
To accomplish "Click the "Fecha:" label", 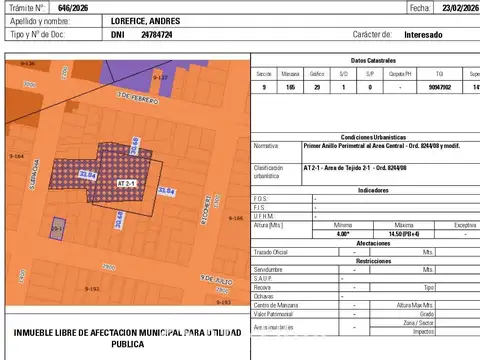I will [x=420, y=8].
